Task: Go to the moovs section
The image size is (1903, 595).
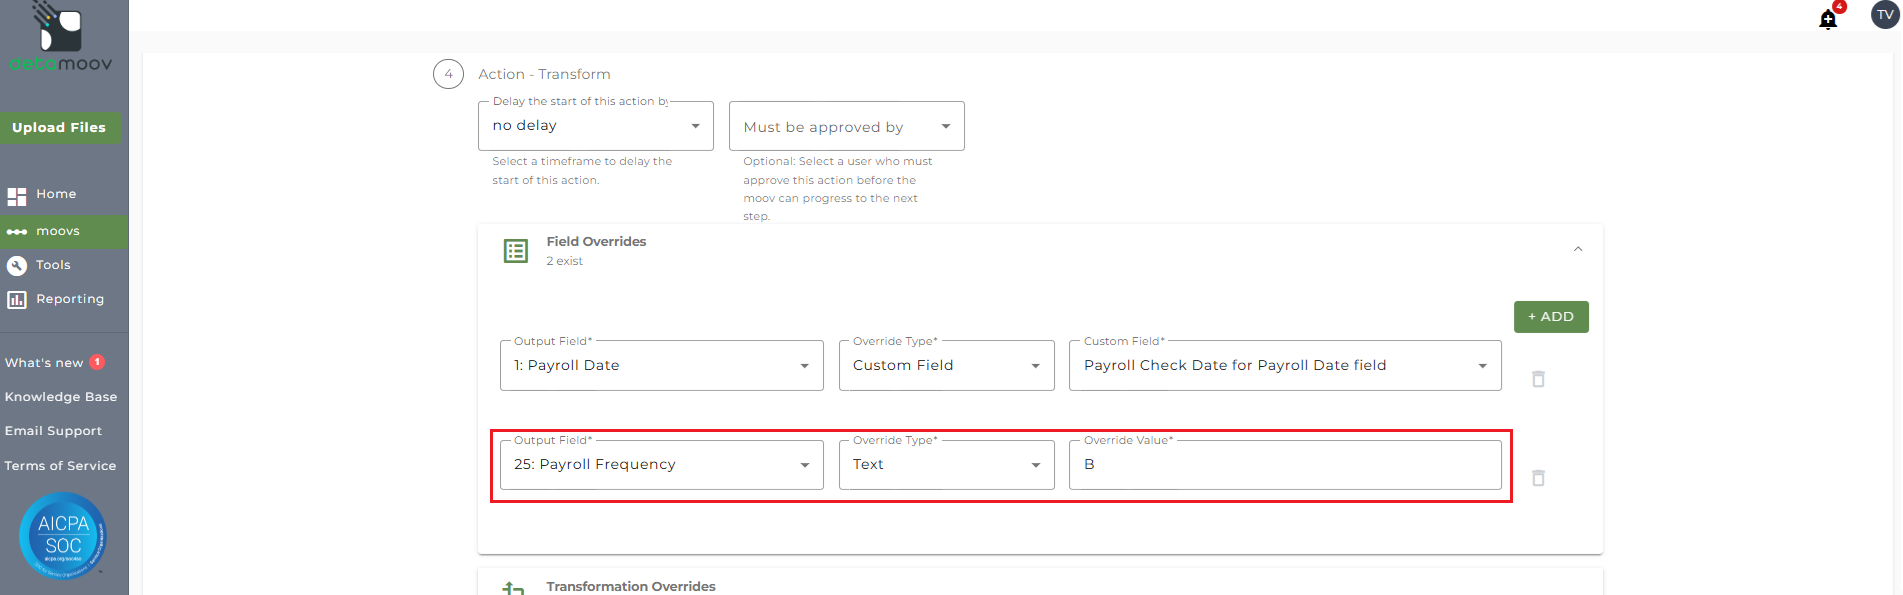Action: (58, 231)
